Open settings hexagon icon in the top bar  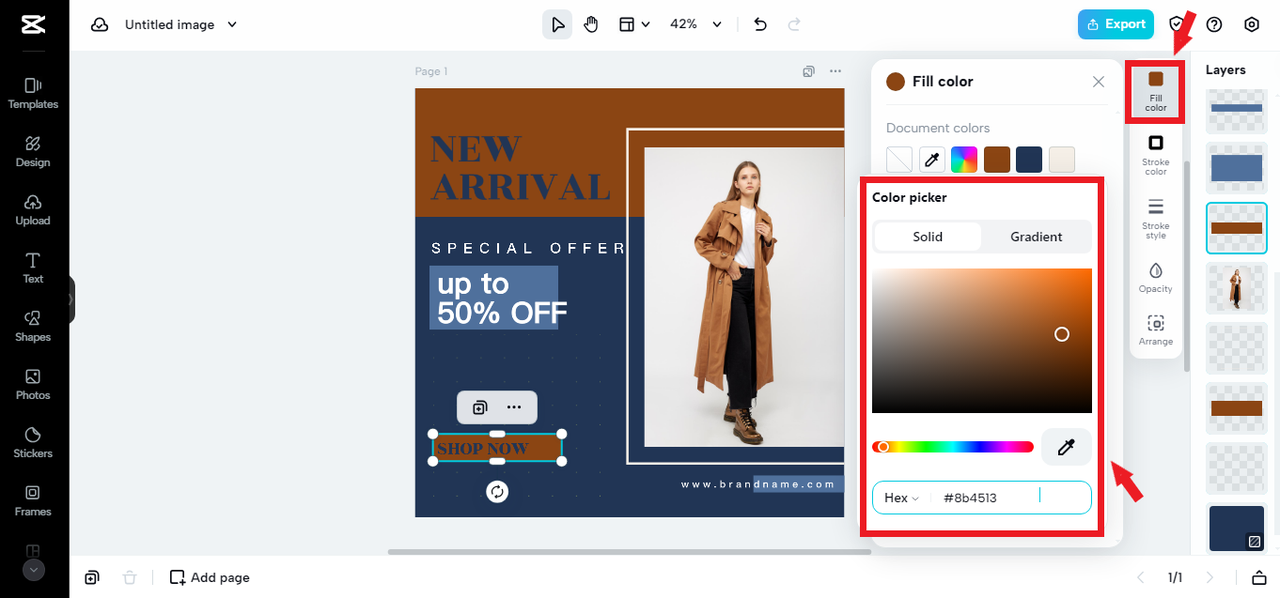tap(1251, 25)
